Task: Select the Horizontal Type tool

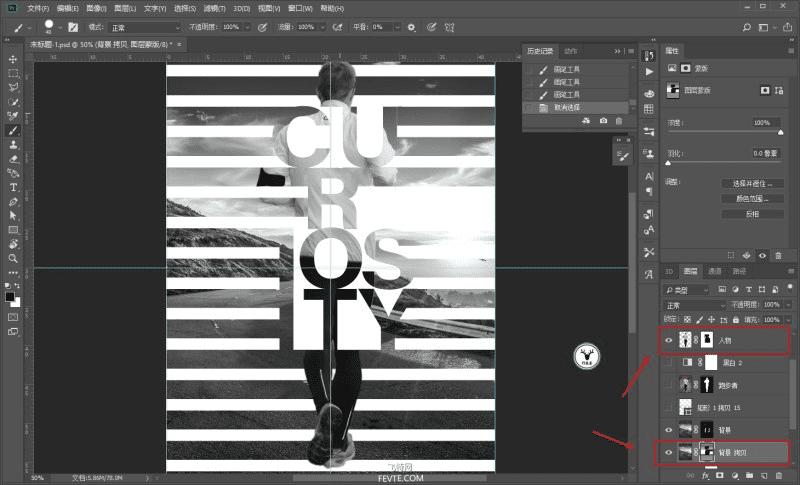Action: tap(13, 187)
